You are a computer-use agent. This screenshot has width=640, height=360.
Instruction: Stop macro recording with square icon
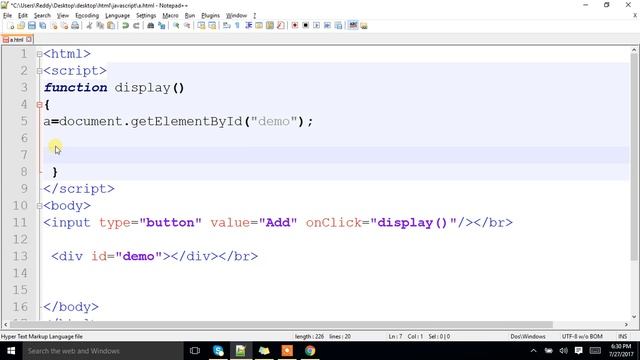pos(305,26)
